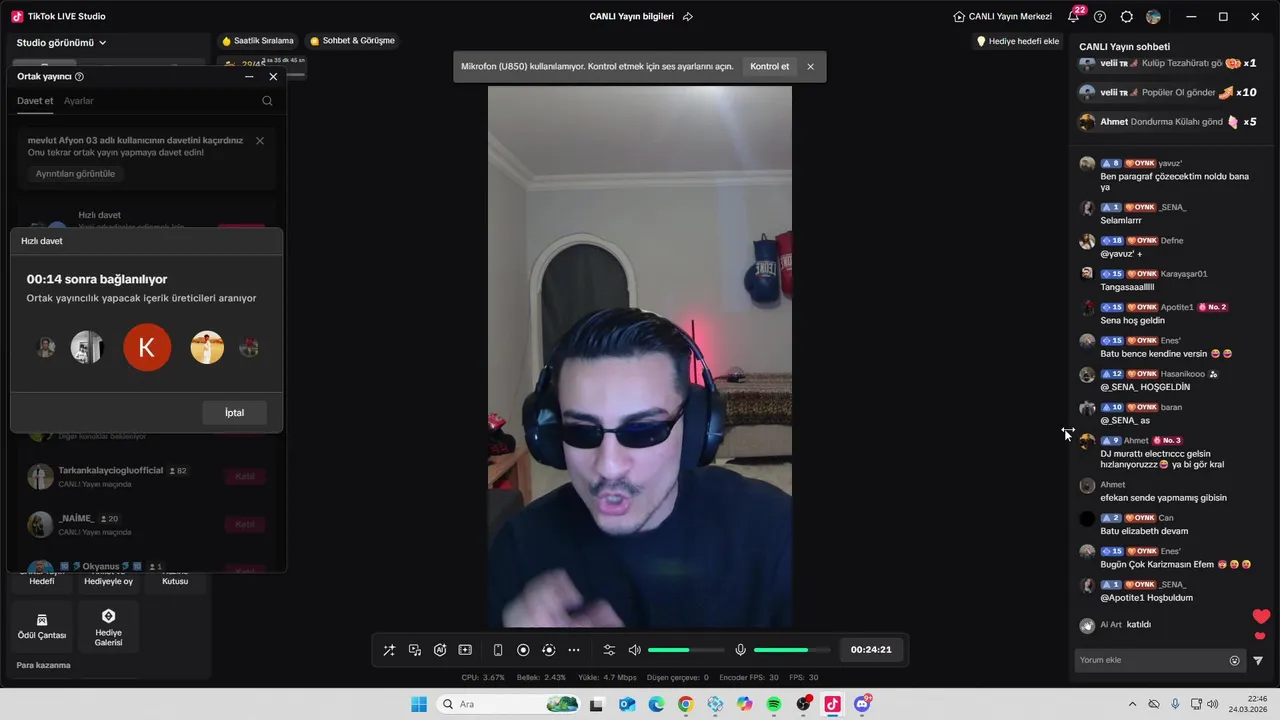The height and width of the screenshot is (720, 1280).
Task: Open help icon beside Ortak yayıncı title
Action: pos(80,76)
